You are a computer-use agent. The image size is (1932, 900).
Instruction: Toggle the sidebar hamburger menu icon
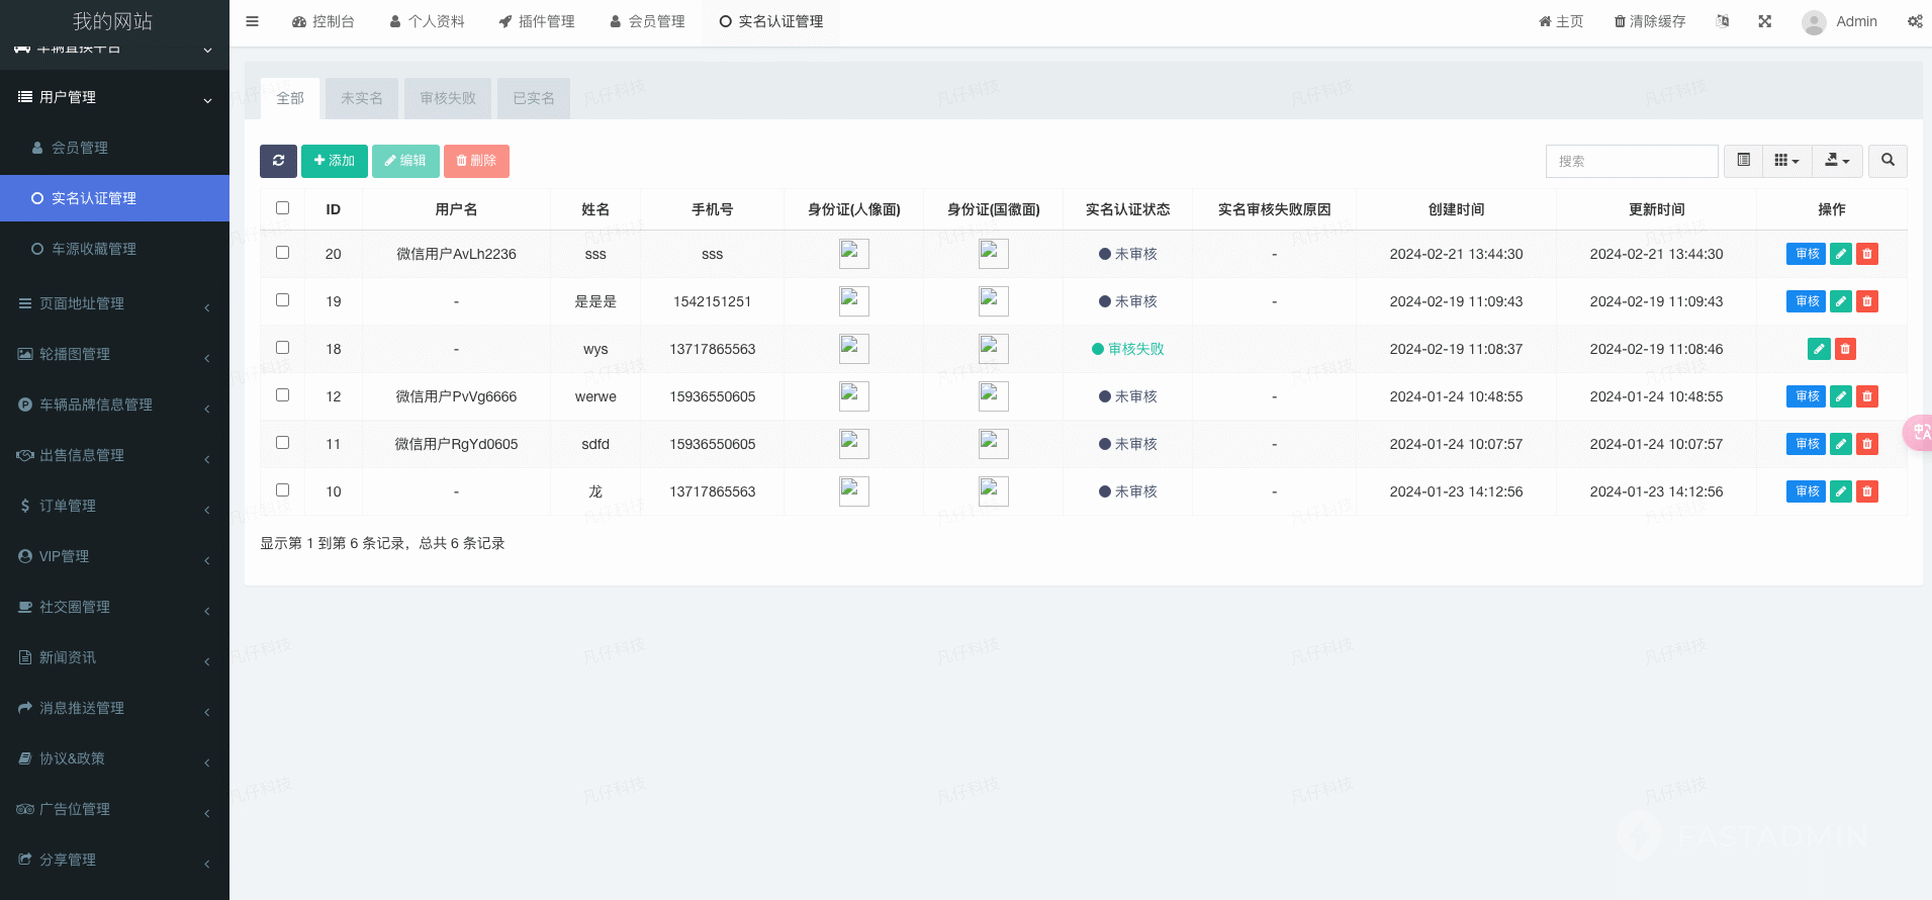[252, 21]
